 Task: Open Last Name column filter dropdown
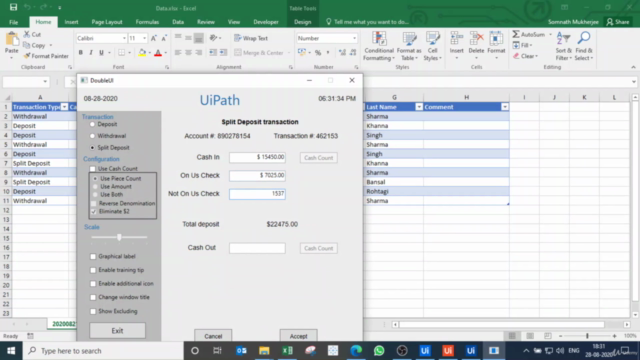[x=419, y=107]
